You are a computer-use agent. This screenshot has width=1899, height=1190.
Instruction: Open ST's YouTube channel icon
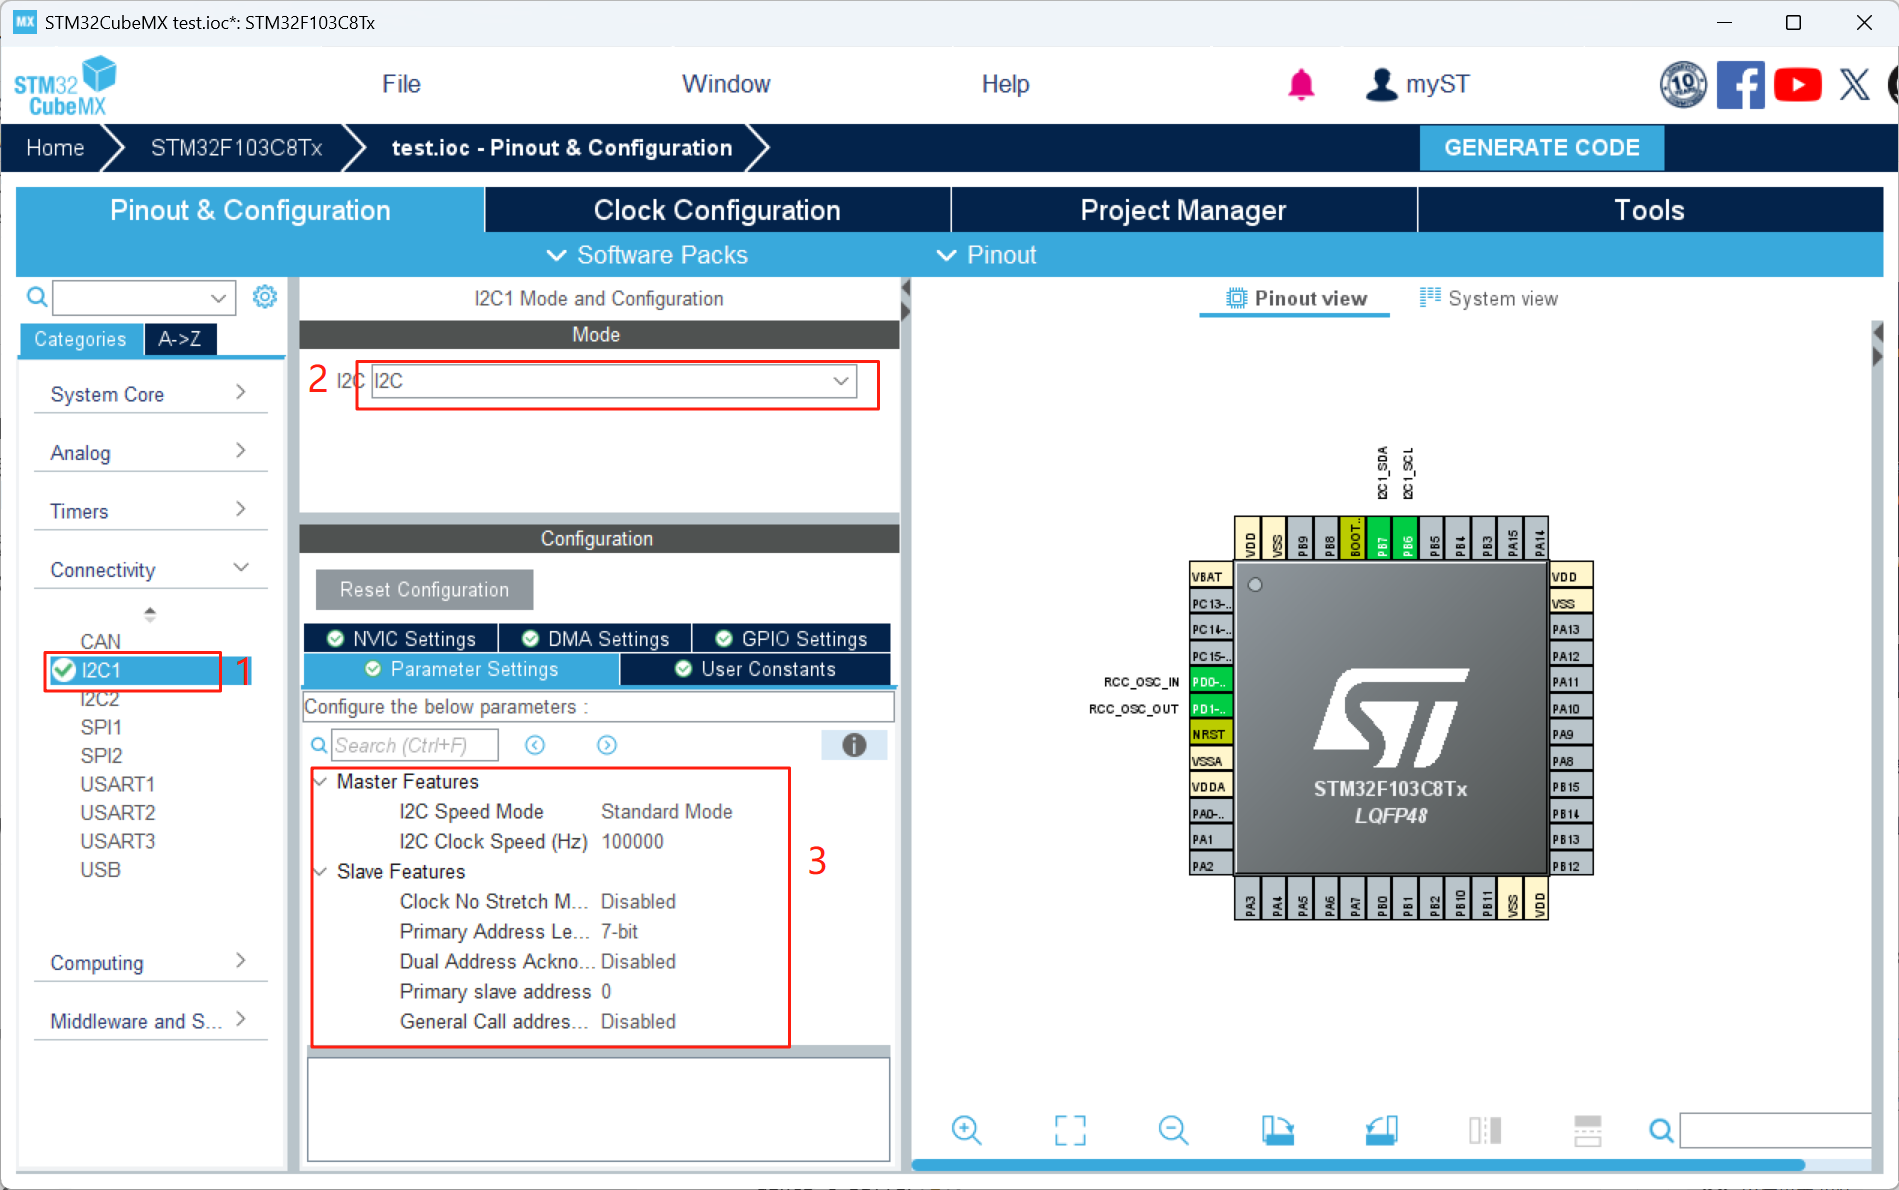[x=1797, y=84]
